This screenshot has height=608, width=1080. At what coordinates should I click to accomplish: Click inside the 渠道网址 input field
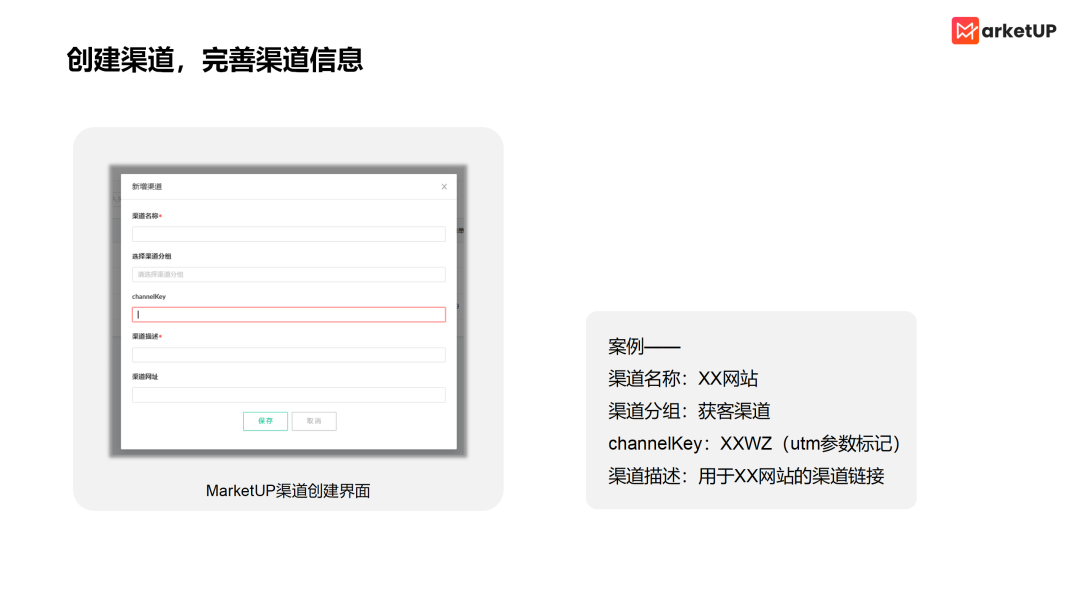288,394
